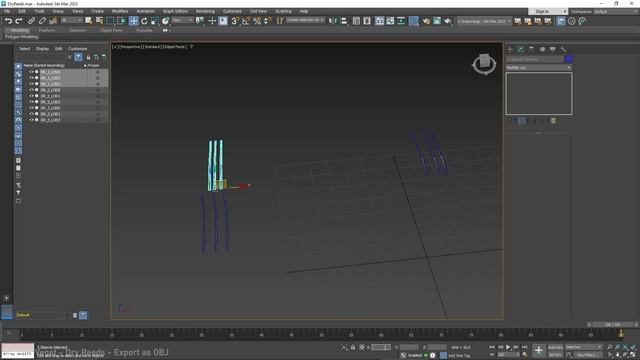The height and width of the screenshot is (360, 640).
Task: Click the Mirror tool icon
Action: click(333, 21)
